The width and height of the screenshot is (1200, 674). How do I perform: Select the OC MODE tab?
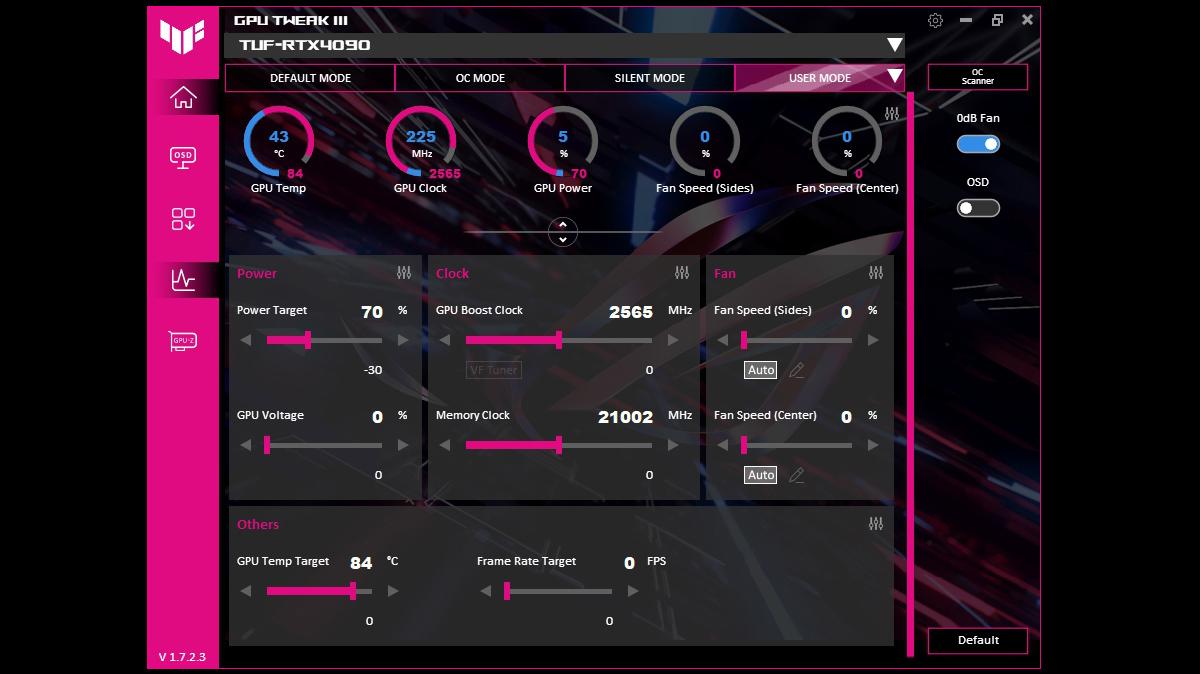(479, 77)
